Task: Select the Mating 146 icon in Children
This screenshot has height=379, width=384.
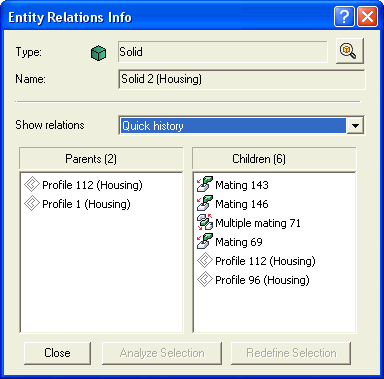Action: tap(205, 203)
